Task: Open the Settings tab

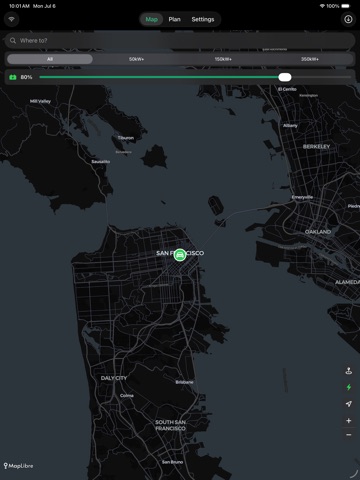Action: [x=203, y=19]
